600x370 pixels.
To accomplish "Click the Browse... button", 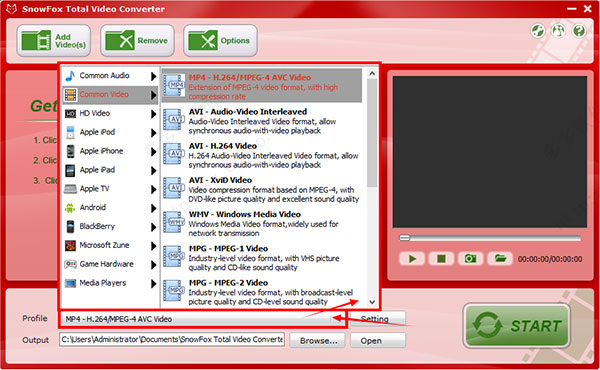I will click(318, 340).
